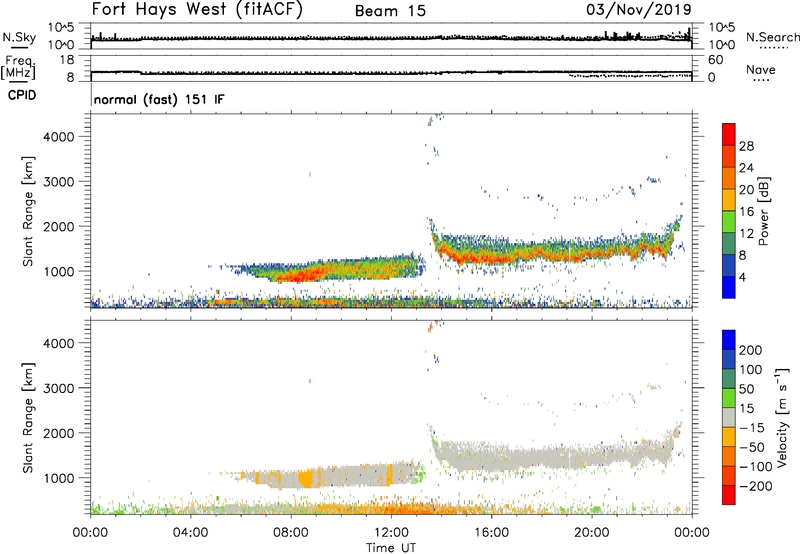Click the 100 label on Velocity bar
800x554 pixels.
pyautogui.click(x=751, y=370)
